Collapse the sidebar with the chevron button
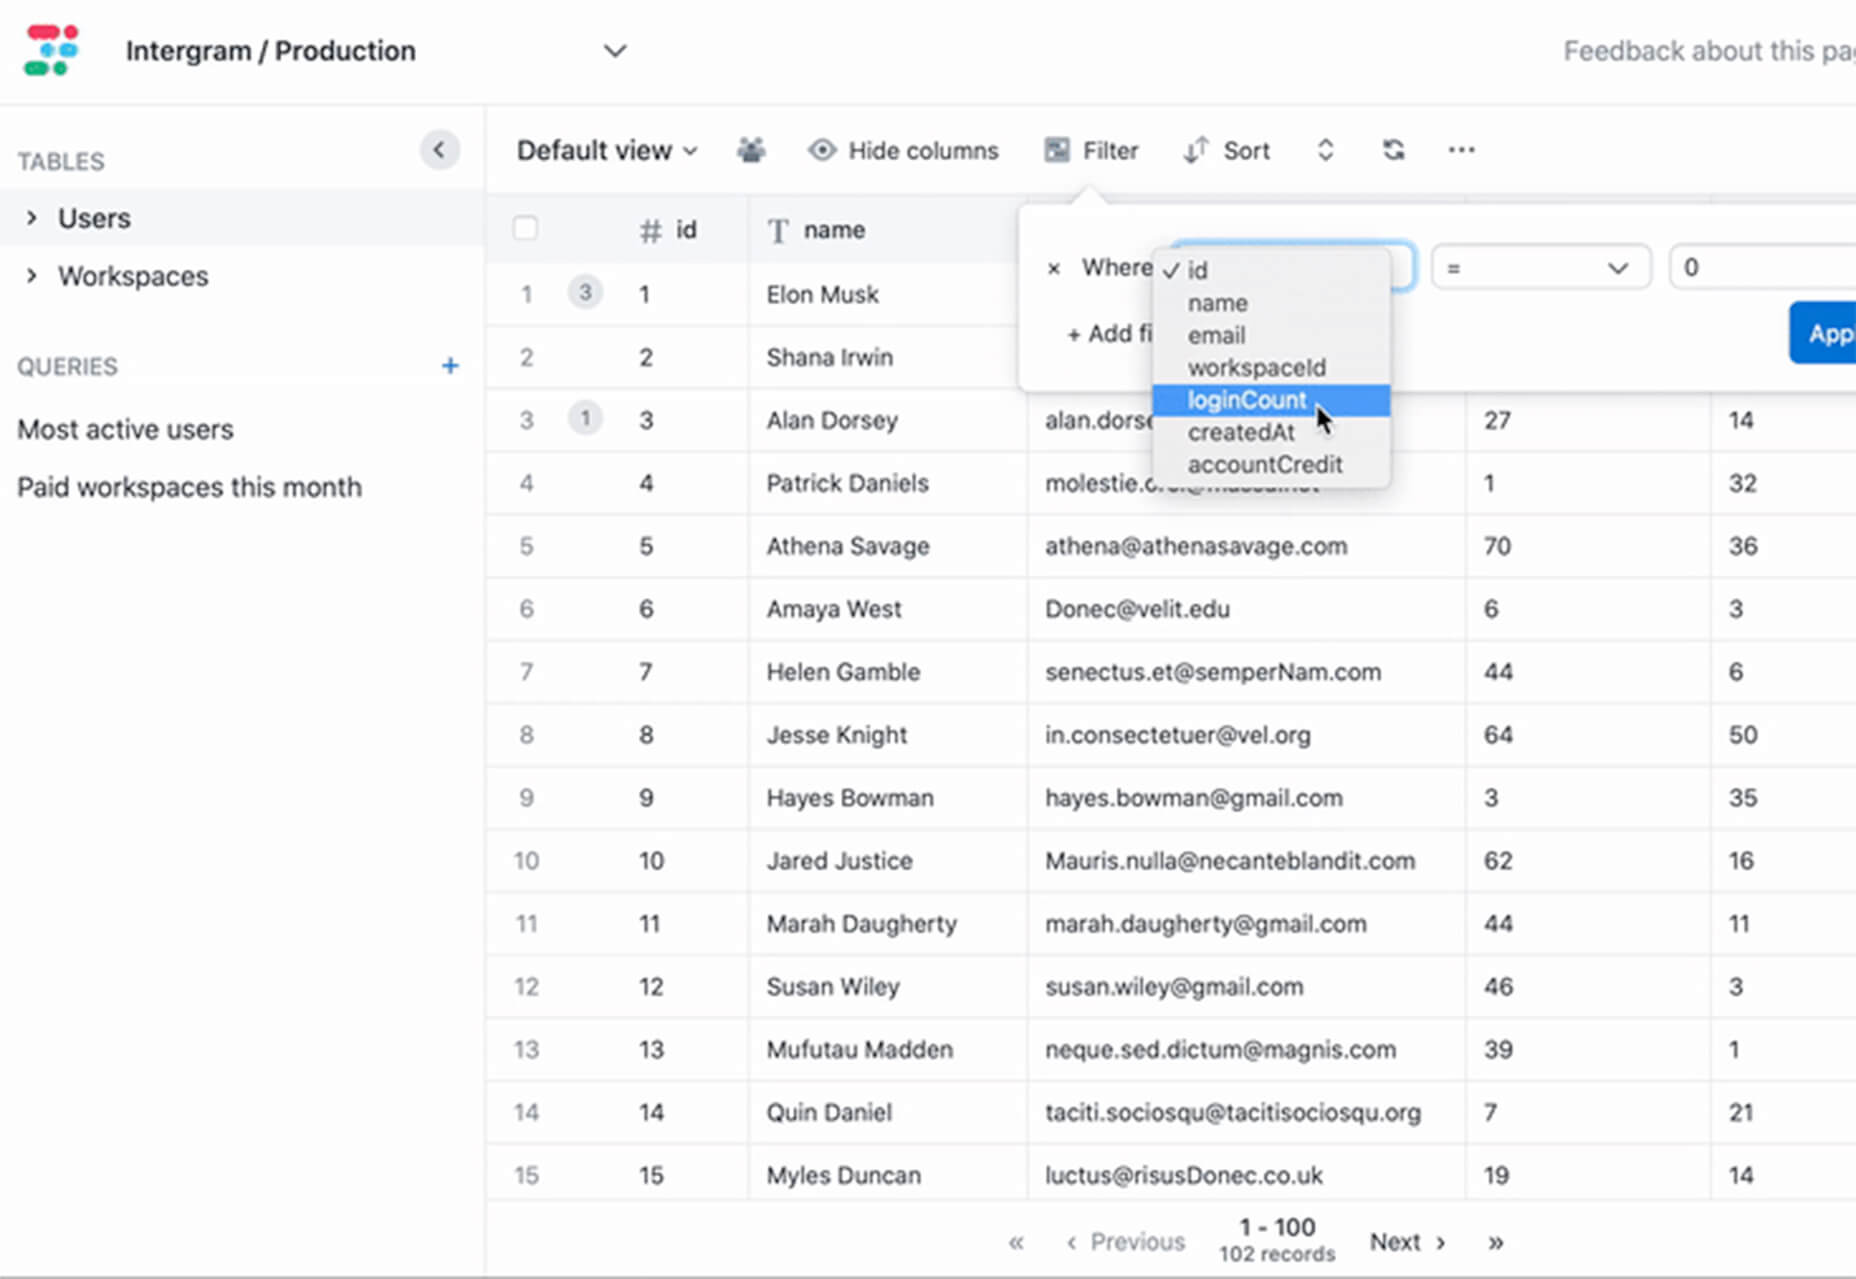This screenshot has width=1856, height=1279. click(439, 150)
